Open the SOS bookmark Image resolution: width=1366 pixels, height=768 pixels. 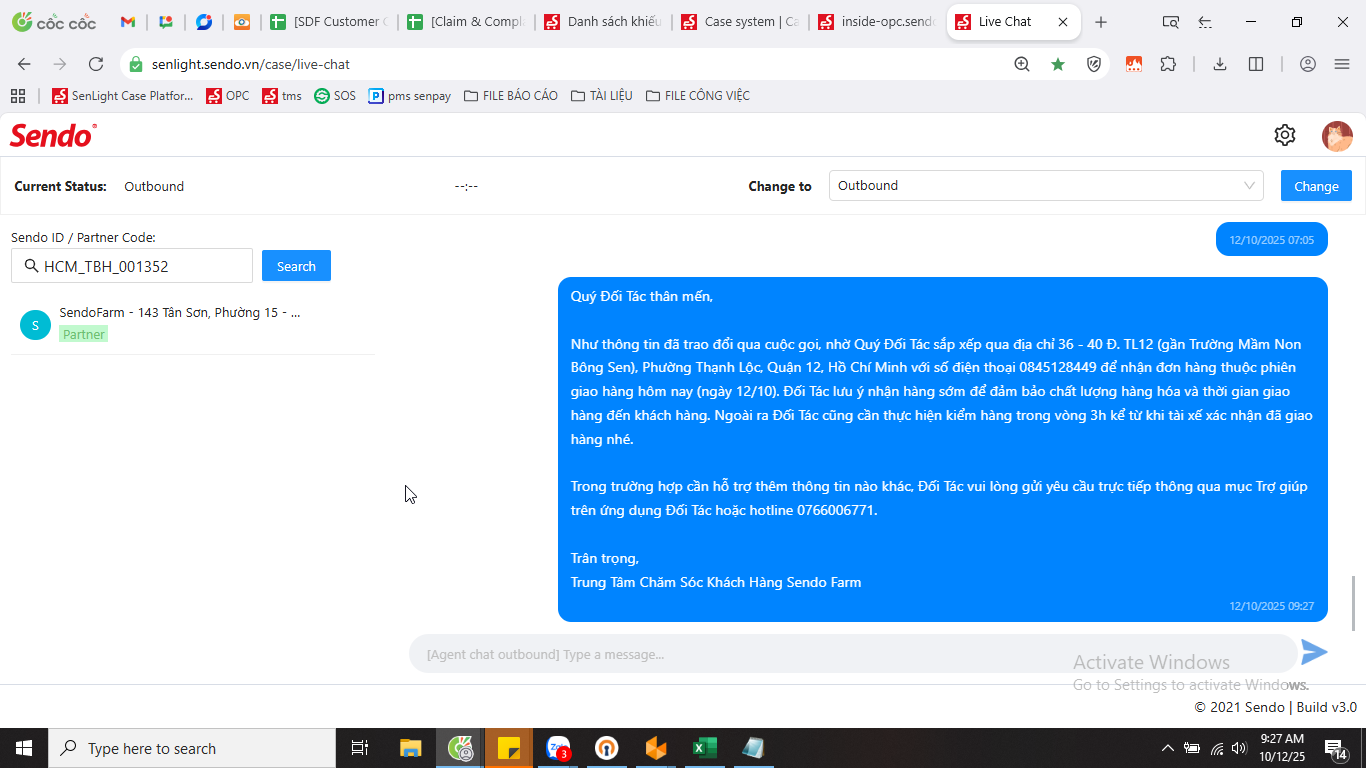click(335, 96)
